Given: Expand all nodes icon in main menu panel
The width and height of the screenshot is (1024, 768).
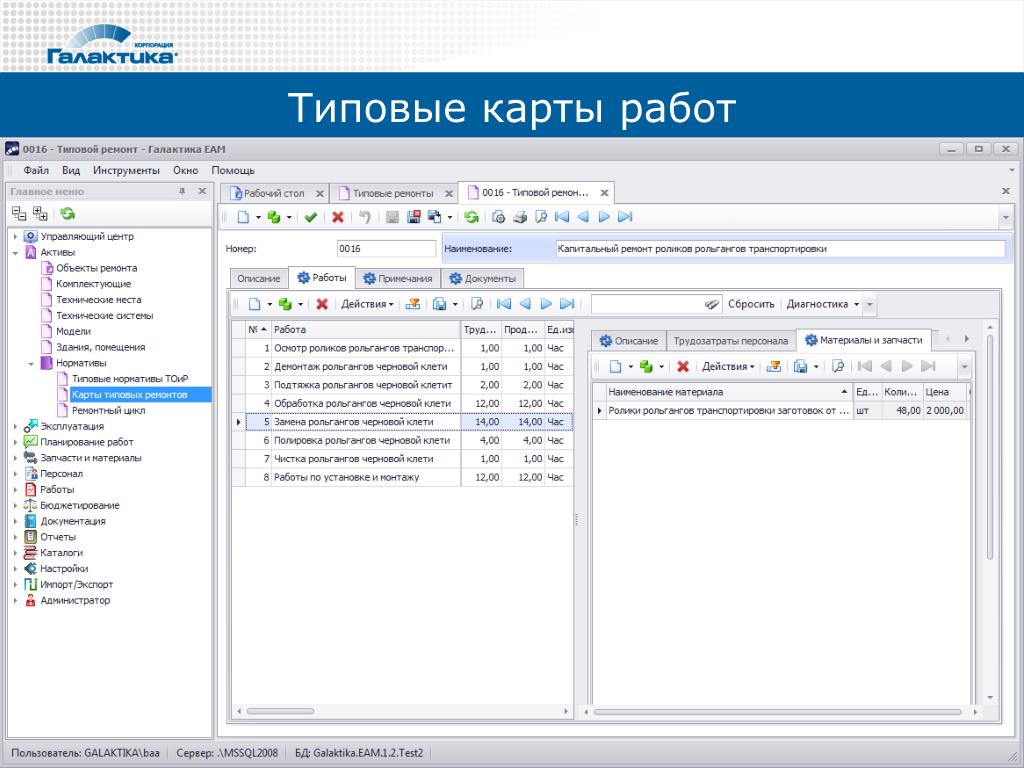Looking at the screenshot, I should pyautogui.click(x=40, y=214).
